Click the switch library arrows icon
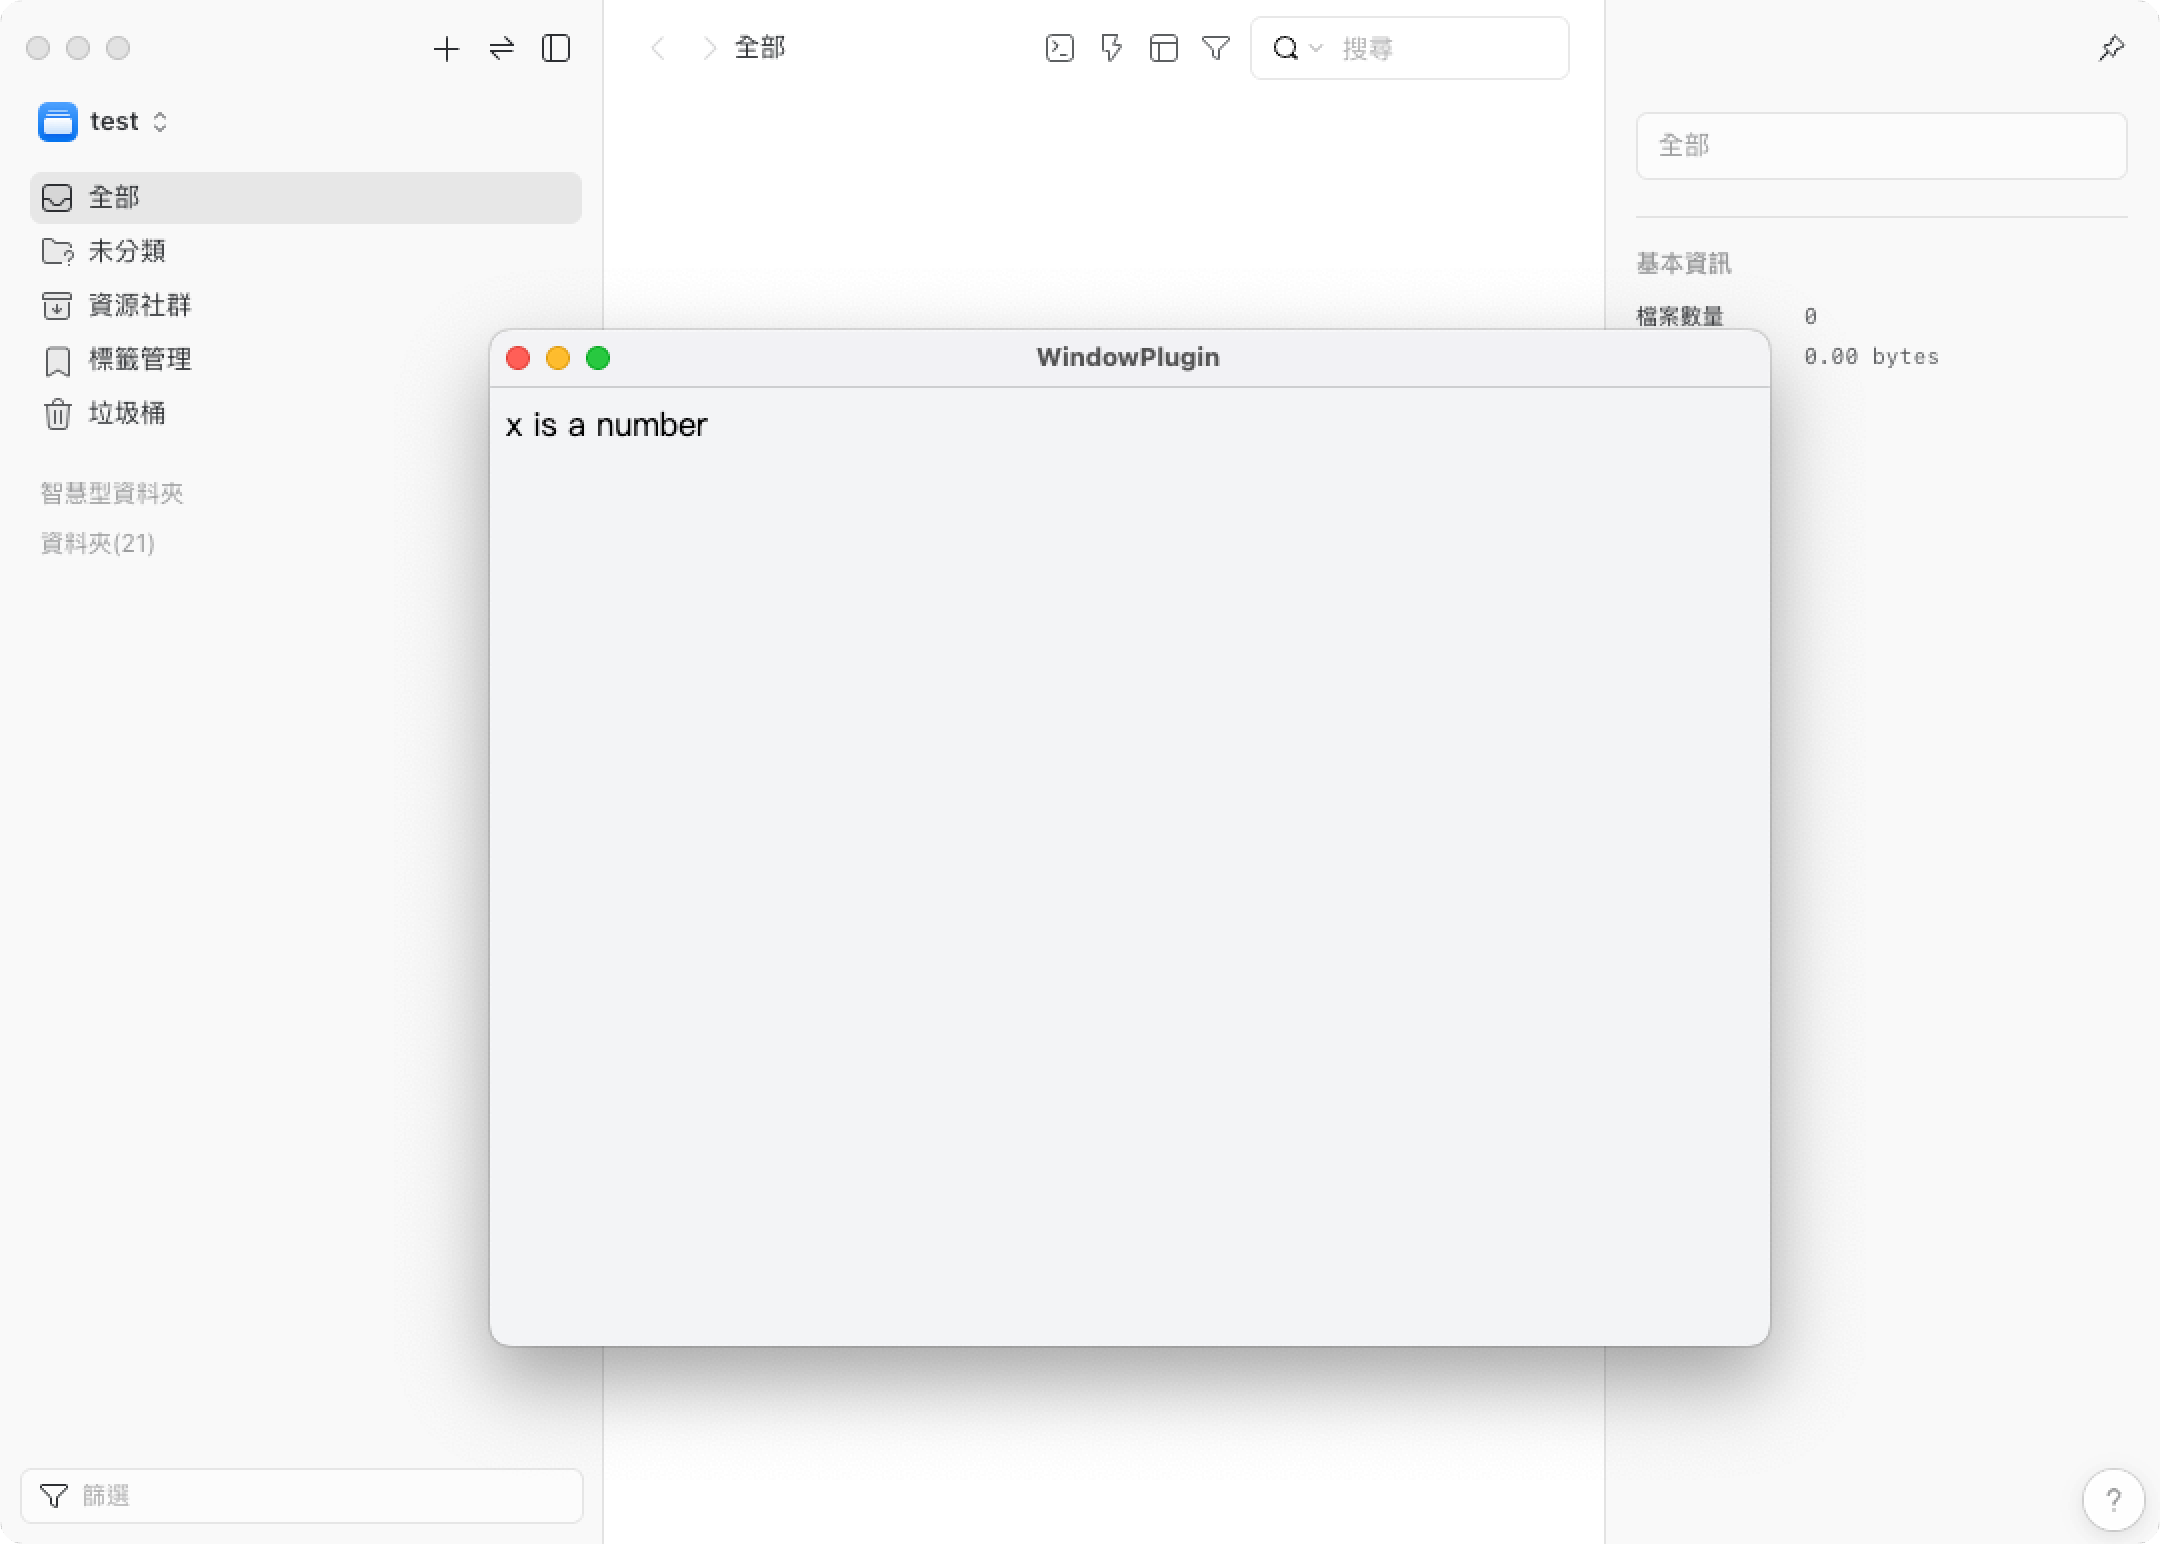Image resolution: width=2160 pixels, height=1544 pixels. point(501,48)
